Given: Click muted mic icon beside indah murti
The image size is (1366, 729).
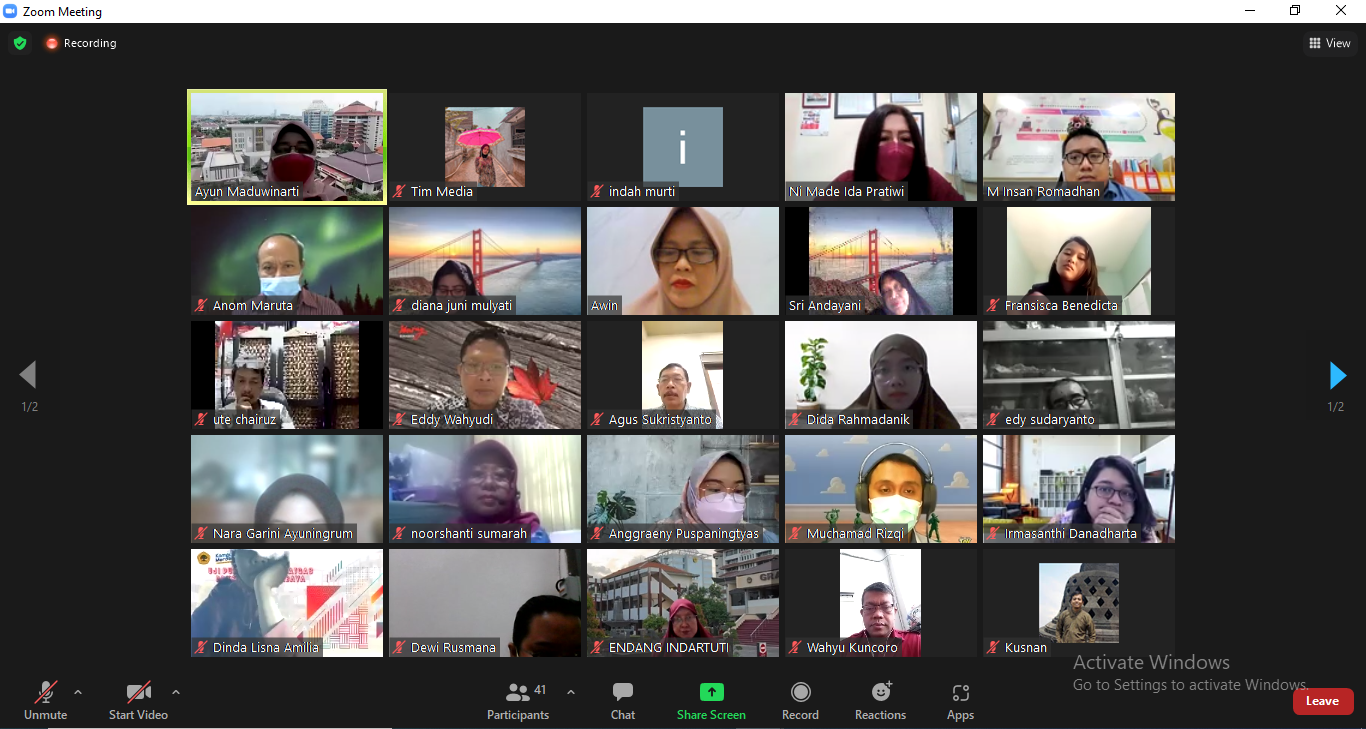Looking at the screenshot, I should pos(598,191).
